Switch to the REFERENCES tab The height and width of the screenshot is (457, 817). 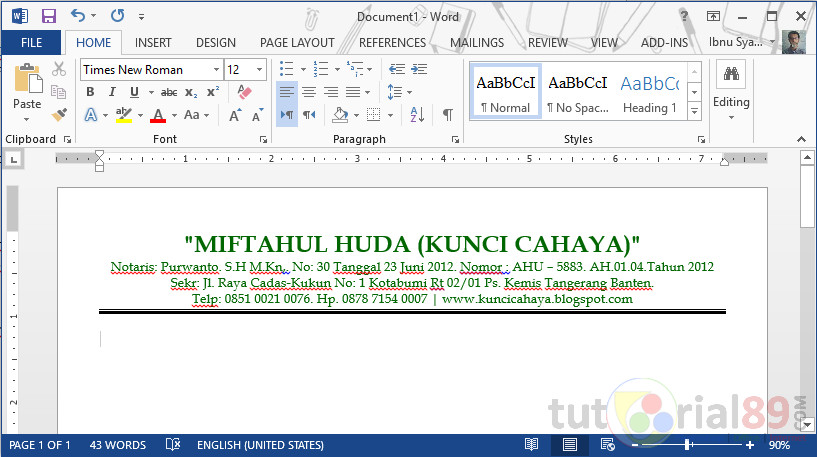392,43
